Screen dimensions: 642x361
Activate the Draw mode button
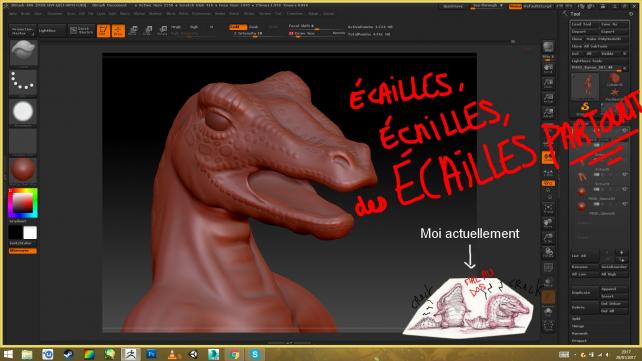(x=118, y=31)
